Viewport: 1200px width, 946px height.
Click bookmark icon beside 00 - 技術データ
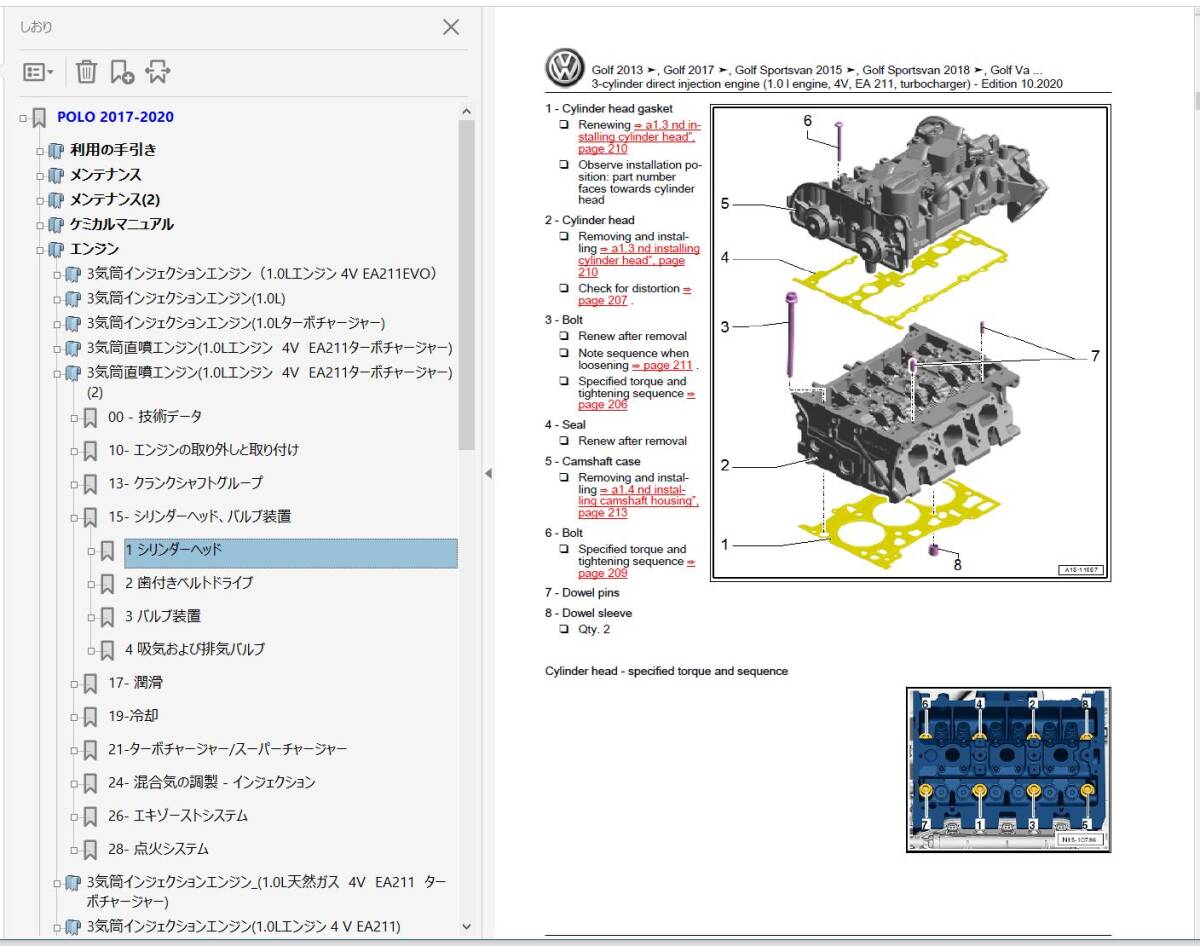point(90,418)
